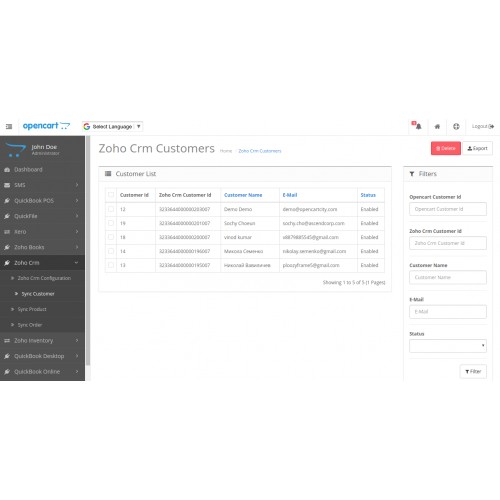Open Sync Product submenu item

[42, 309]
